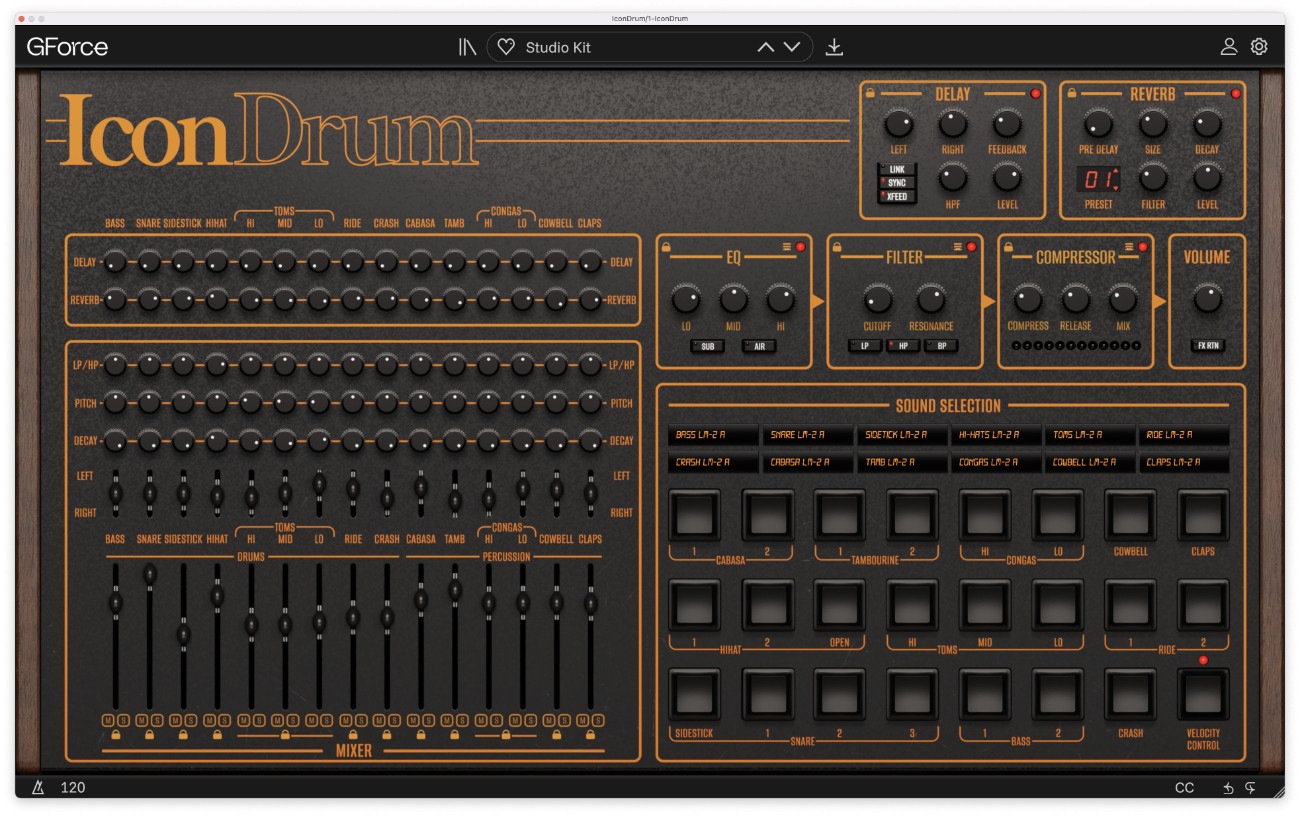Click the redo arrow icon
Image resolution: width=1300 pixels, height=816 pixels.
pos(1251,788)
